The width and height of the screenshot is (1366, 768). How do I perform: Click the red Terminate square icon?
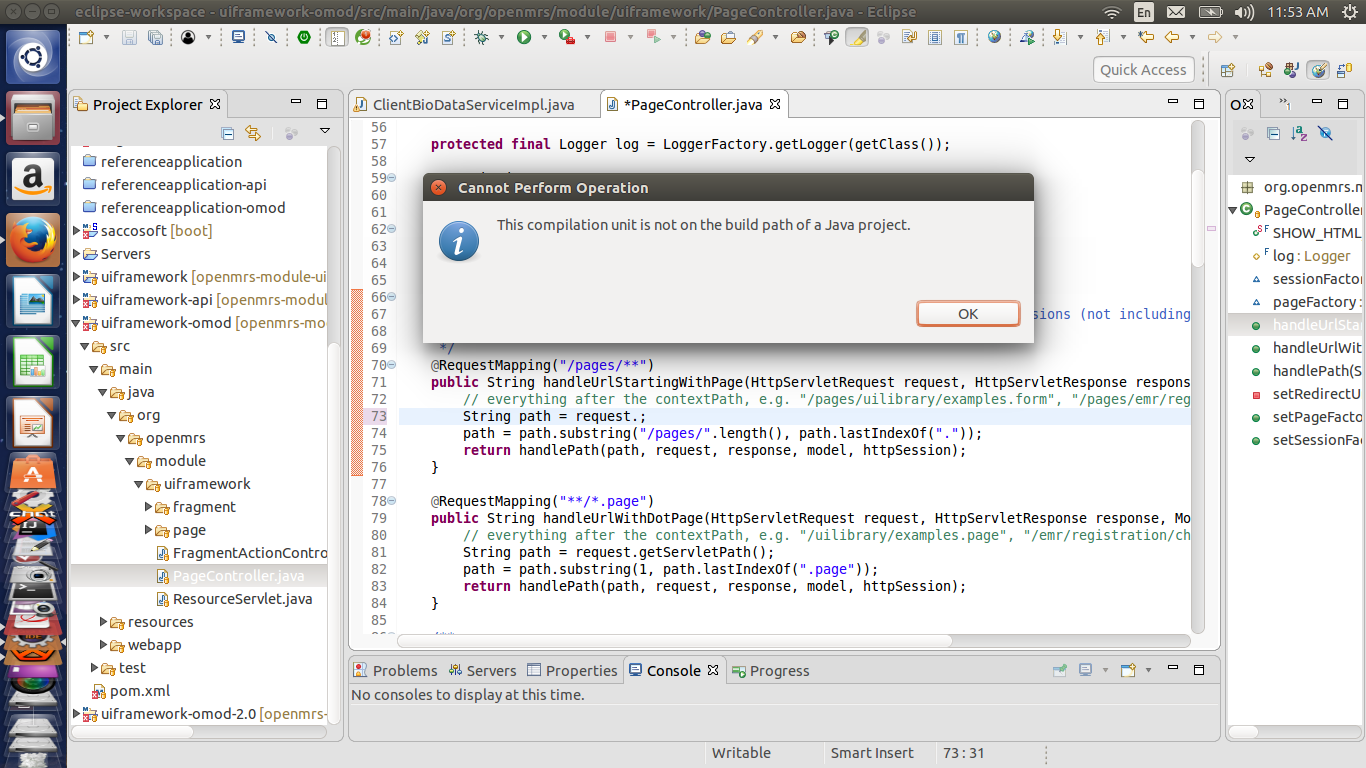pyautogui.click(x=611, y=37)
